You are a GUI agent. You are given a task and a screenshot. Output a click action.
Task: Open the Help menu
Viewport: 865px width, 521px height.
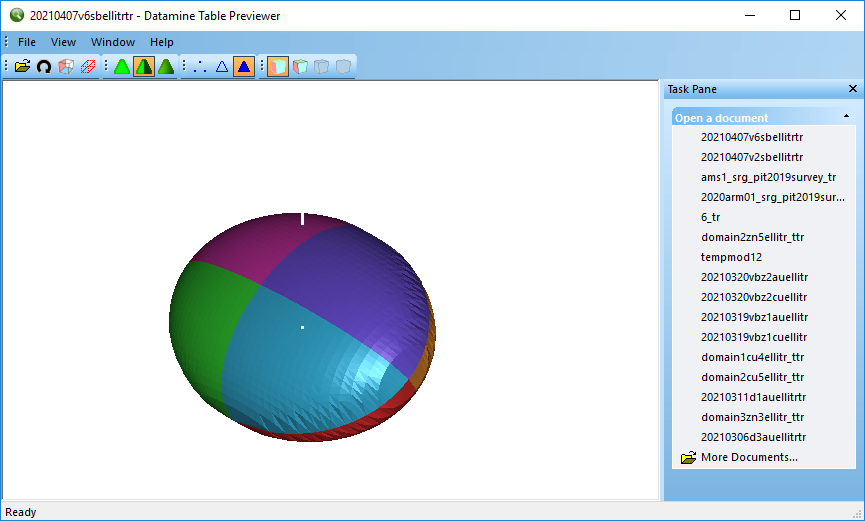(162, 42)
